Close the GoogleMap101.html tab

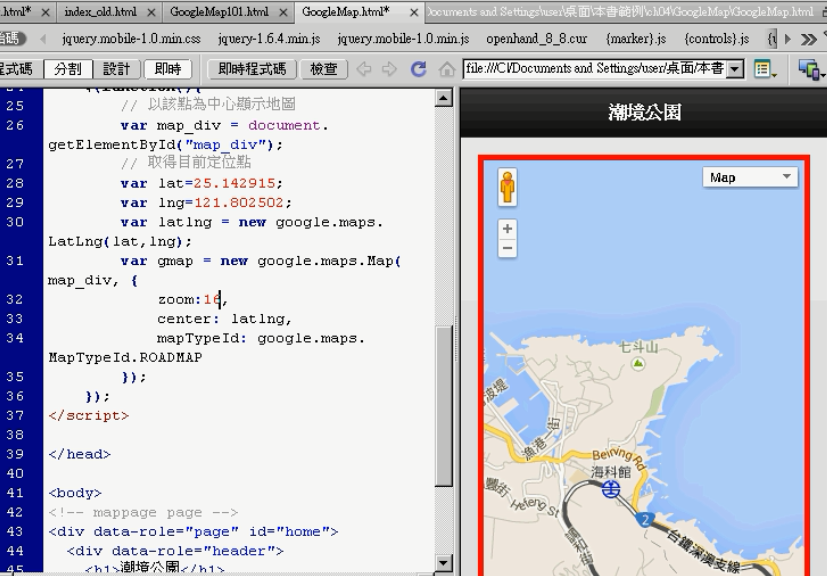pos(283,12)
